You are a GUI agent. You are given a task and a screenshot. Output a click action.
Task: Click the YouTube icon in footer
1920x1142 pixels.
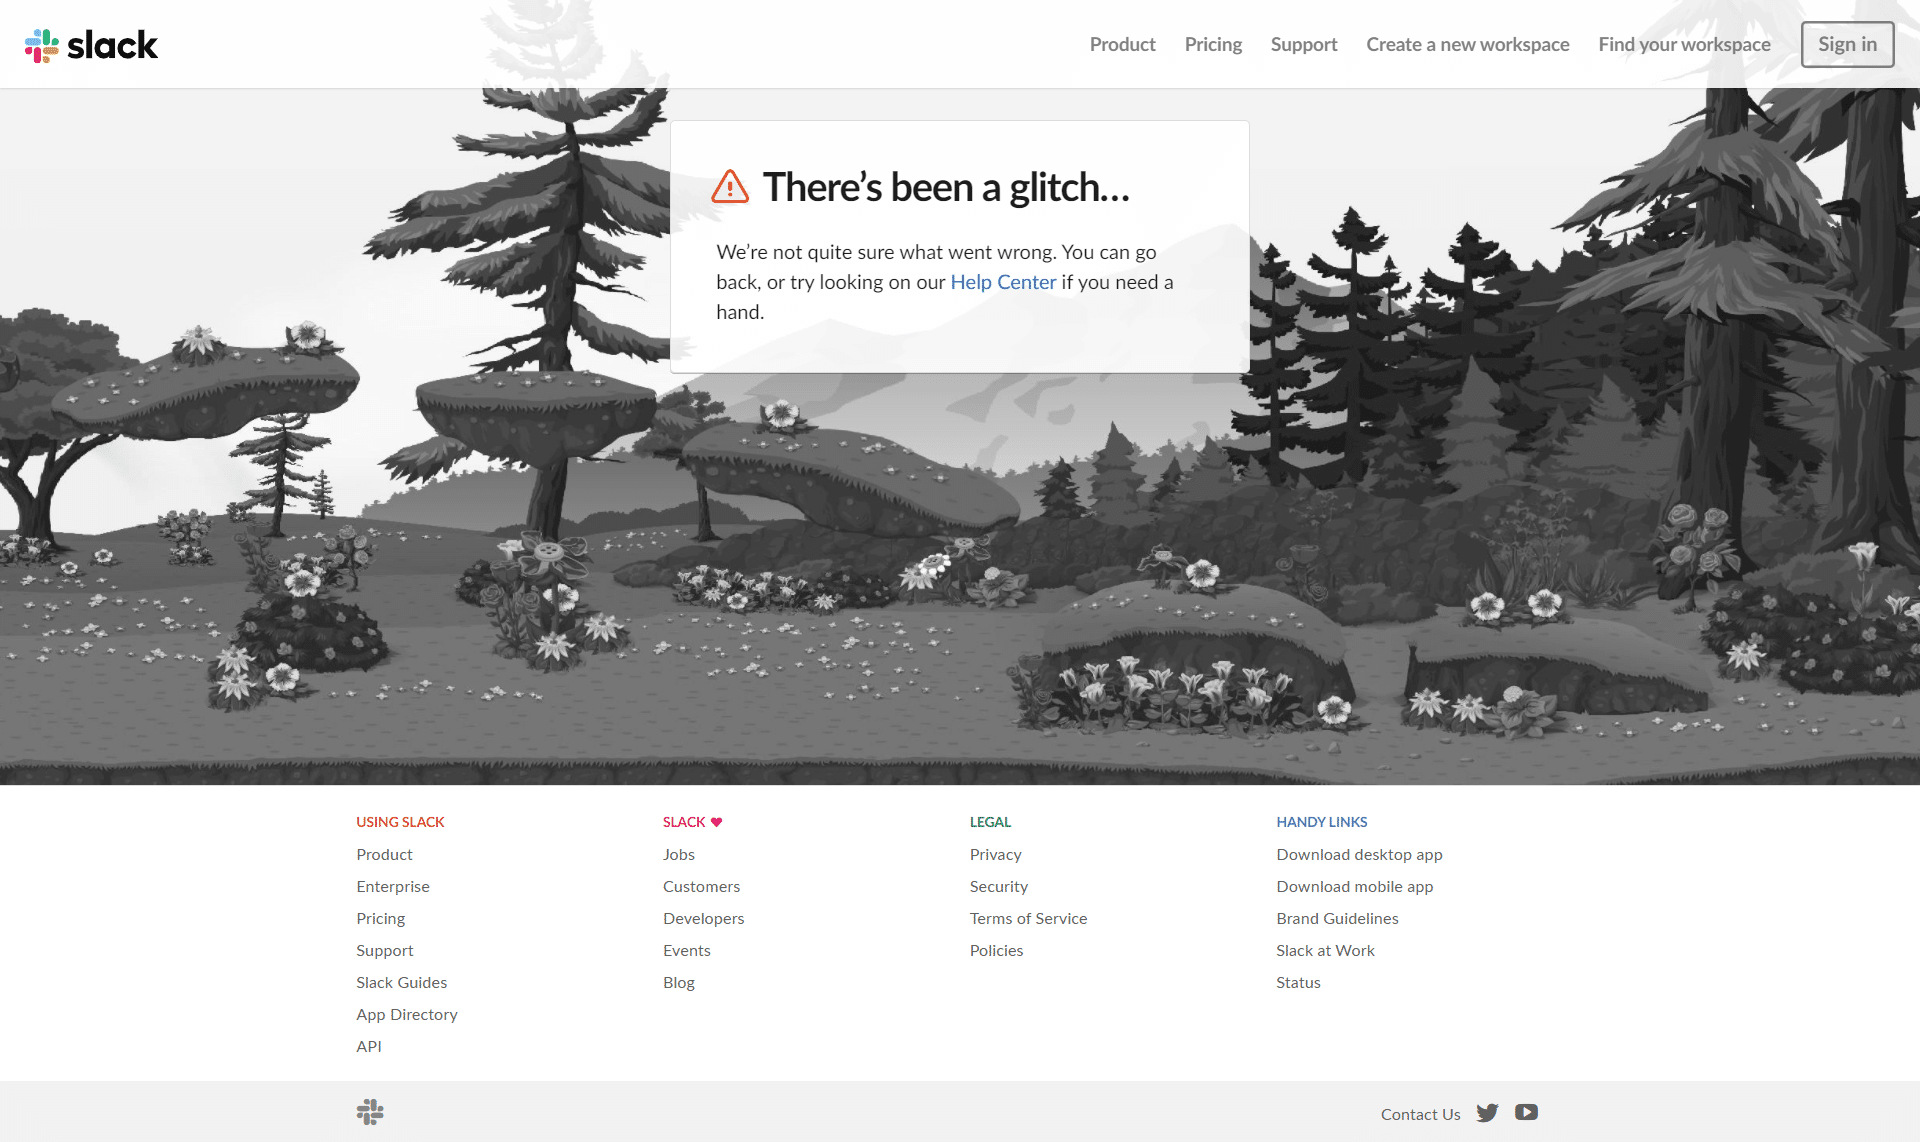[1527, 1112]
